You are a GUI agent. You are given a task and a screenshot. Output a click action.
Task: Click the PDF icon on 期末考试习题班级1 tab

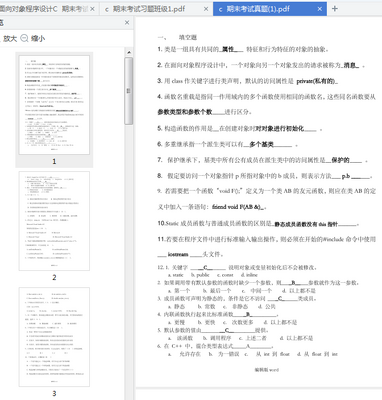point(107,9)
